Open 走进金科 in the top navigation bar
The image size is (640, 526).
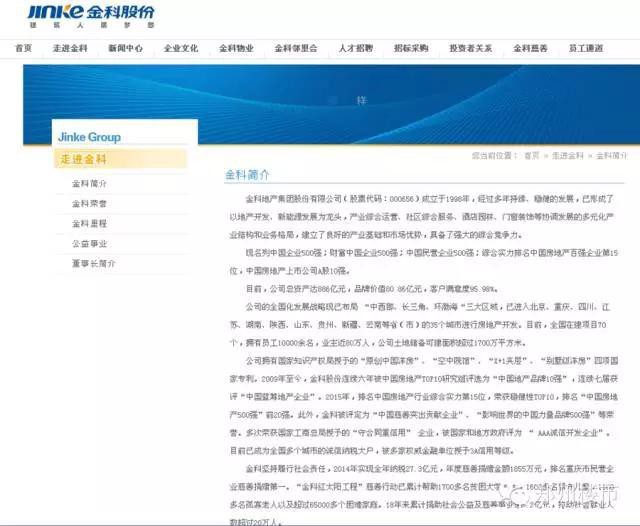click(70, 48)
